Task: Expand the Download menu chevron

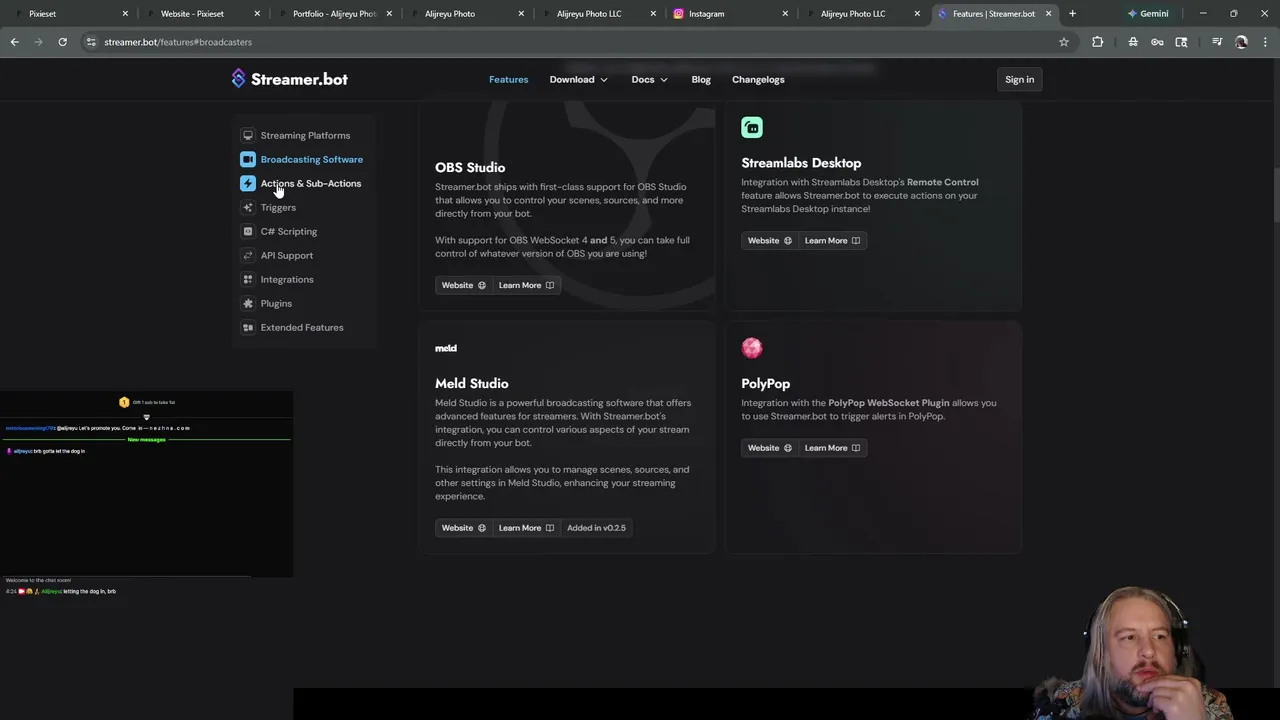Action: (604, 80)
